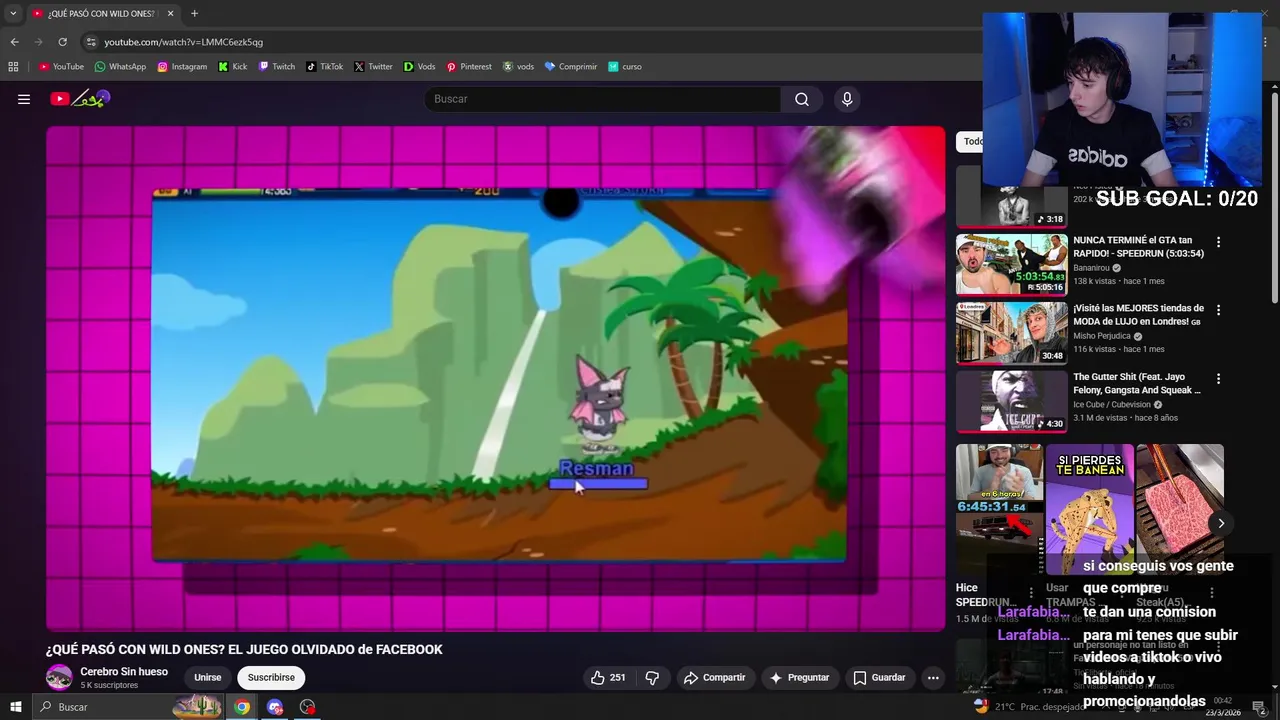Open the TikTok bookmark
1280x720 pixels.
tap(325, 67)
